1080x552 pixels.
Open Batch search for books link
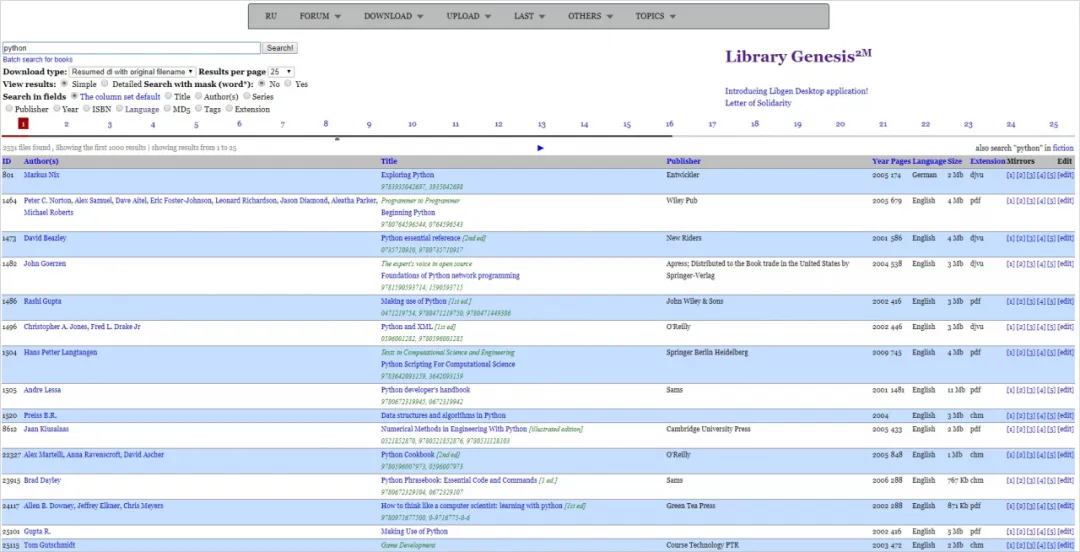pyautogui.click(x=37, y=60)
